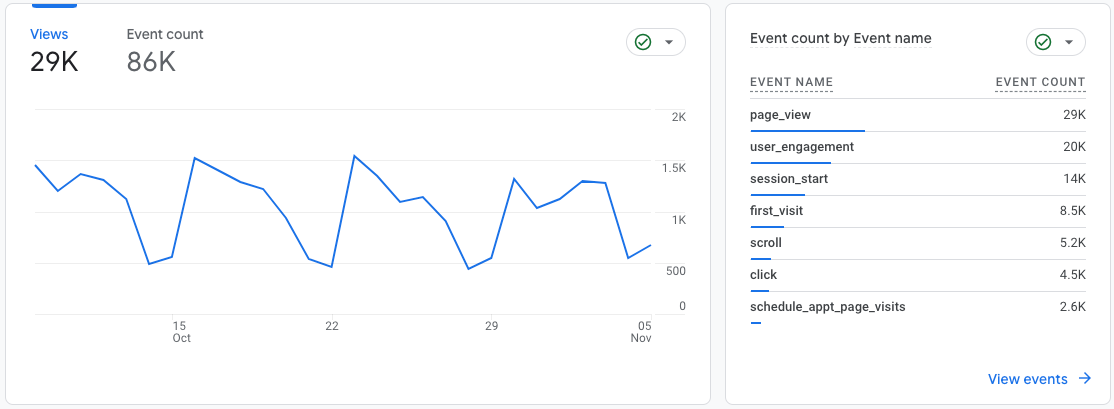The height and width of the screenshot is (409, 1114).
Task: Select the schedule_appt_page_visits event
Action: pyautogui.click(x=828, y=307)
